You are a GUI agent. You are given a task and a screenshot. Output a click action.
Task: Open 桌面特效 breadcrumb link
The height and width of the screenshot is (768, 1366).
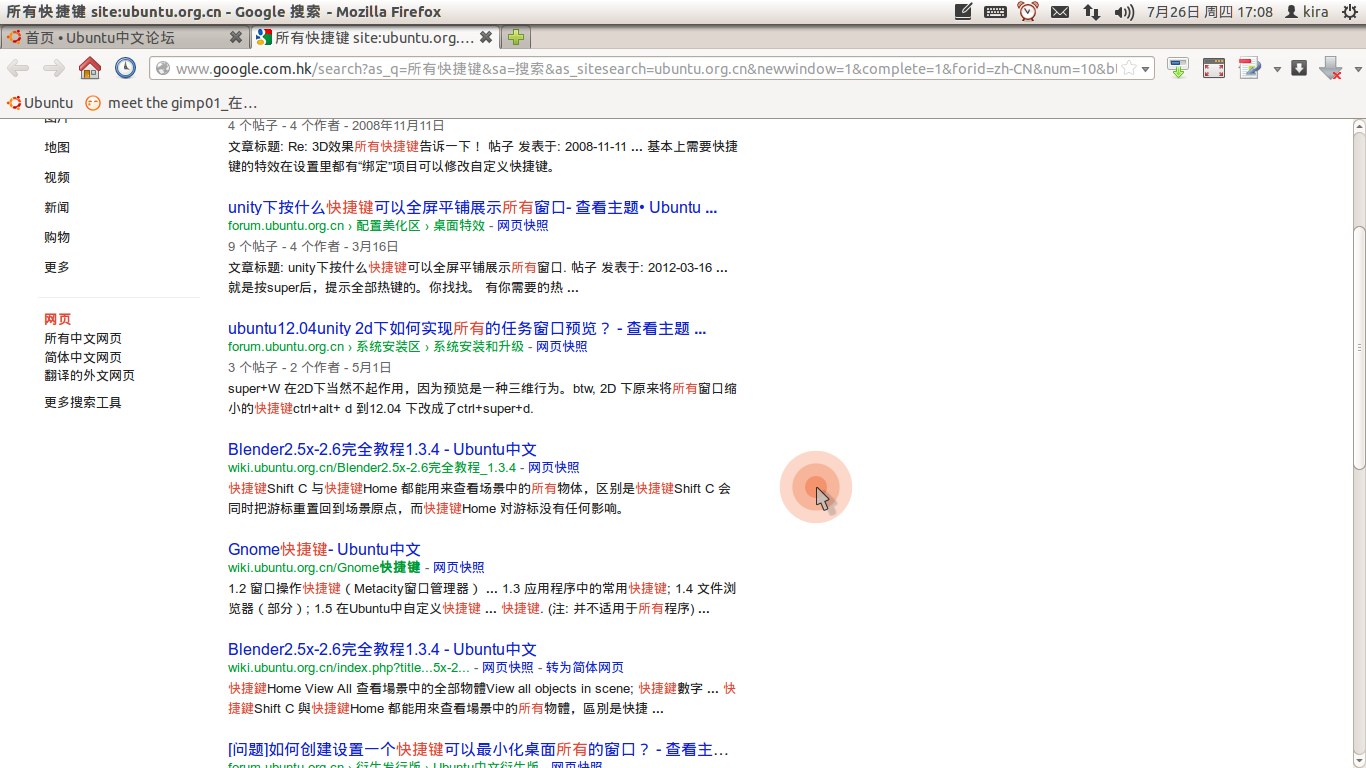tap(459, 226)
